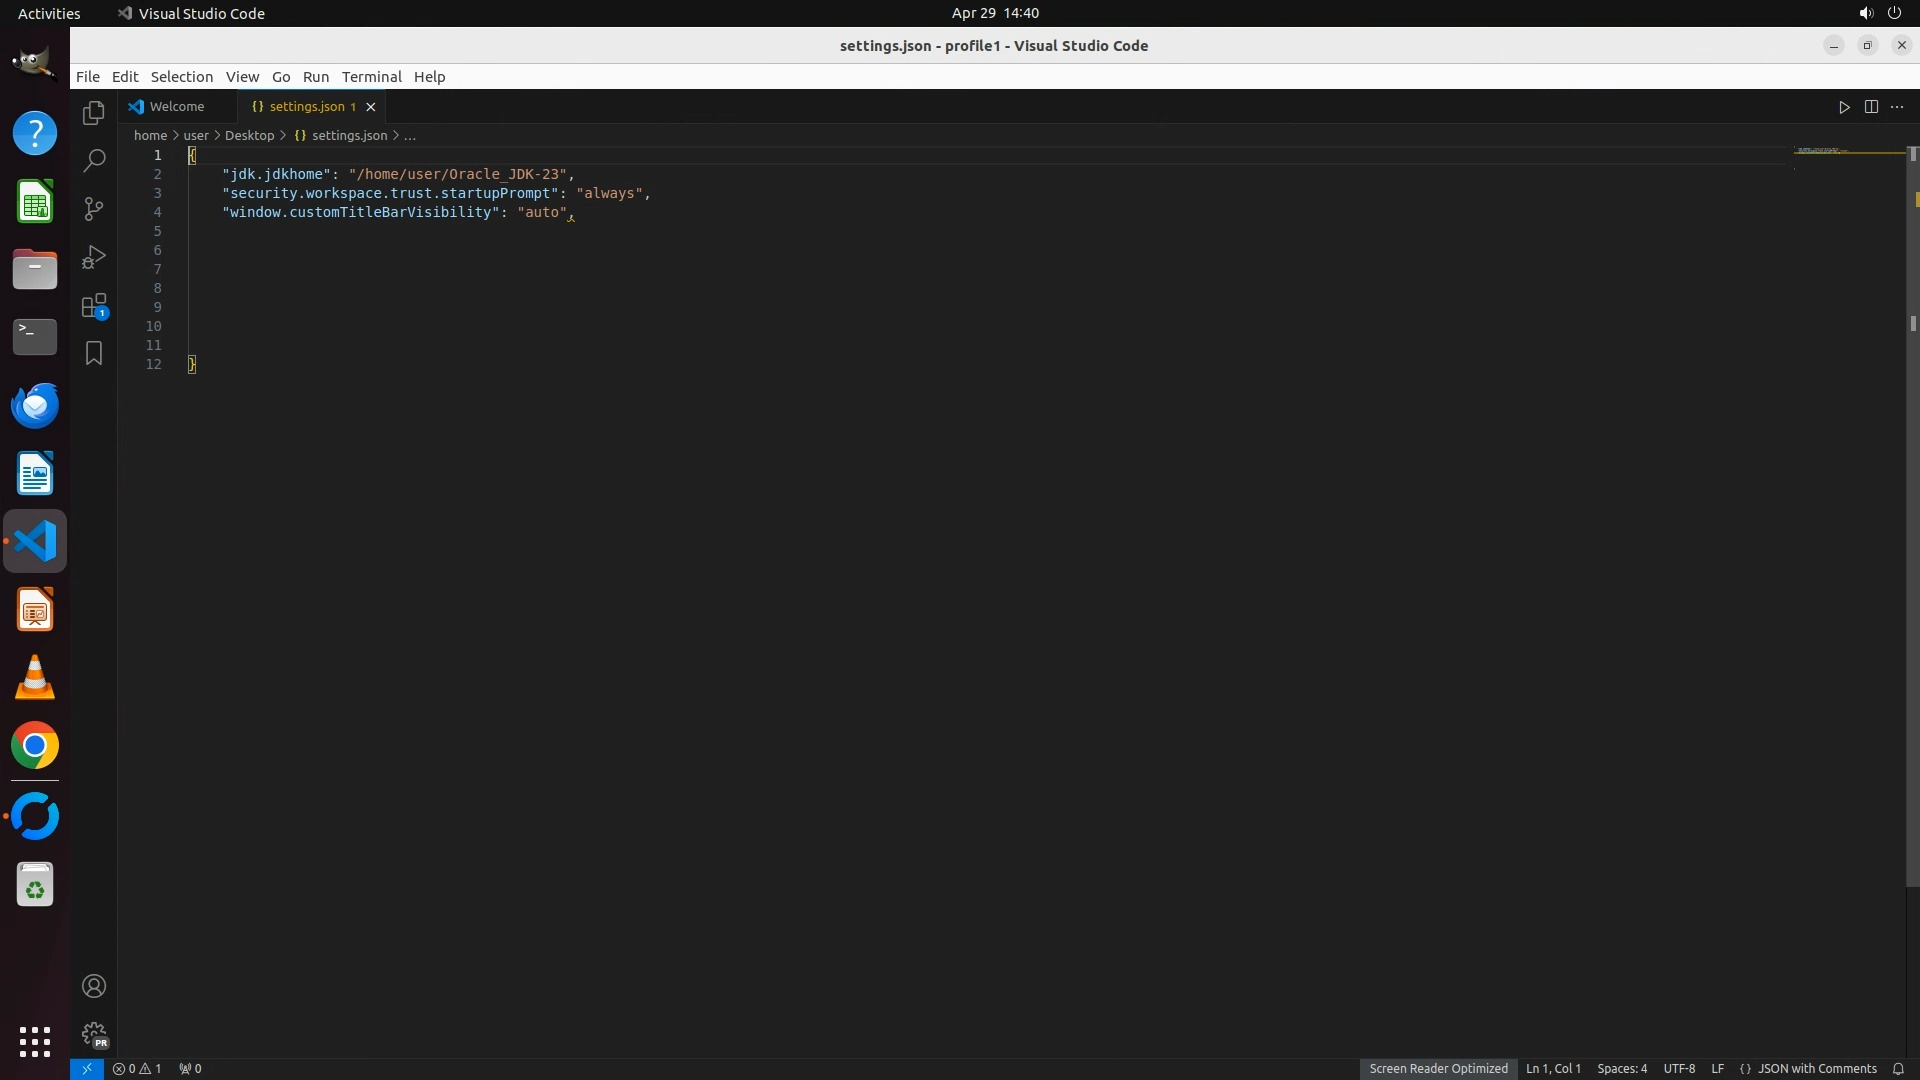
Task: Click the Run play button in editor toolbar
Action: [x=1844, y=107]
